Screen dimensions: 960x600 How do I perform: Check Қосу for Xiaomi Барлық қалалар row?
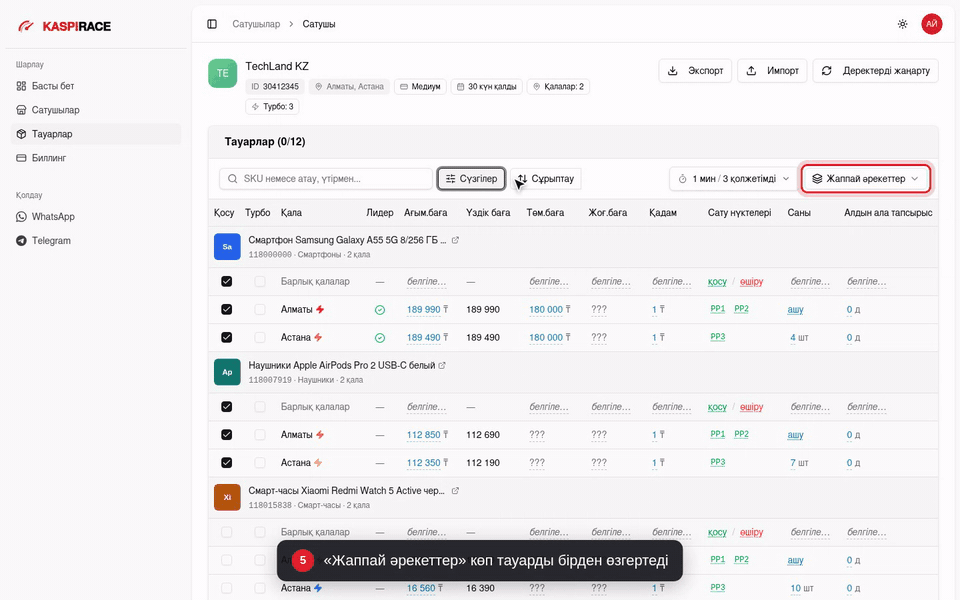227,532
